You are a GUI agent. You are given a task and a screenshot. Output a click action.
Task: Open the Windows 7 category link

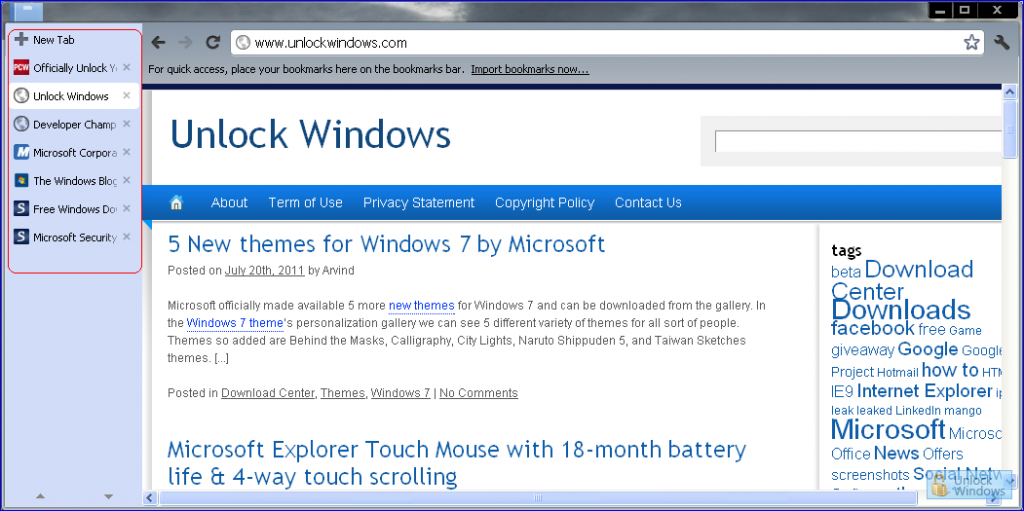pyautogui.click(x=400, y=393)
